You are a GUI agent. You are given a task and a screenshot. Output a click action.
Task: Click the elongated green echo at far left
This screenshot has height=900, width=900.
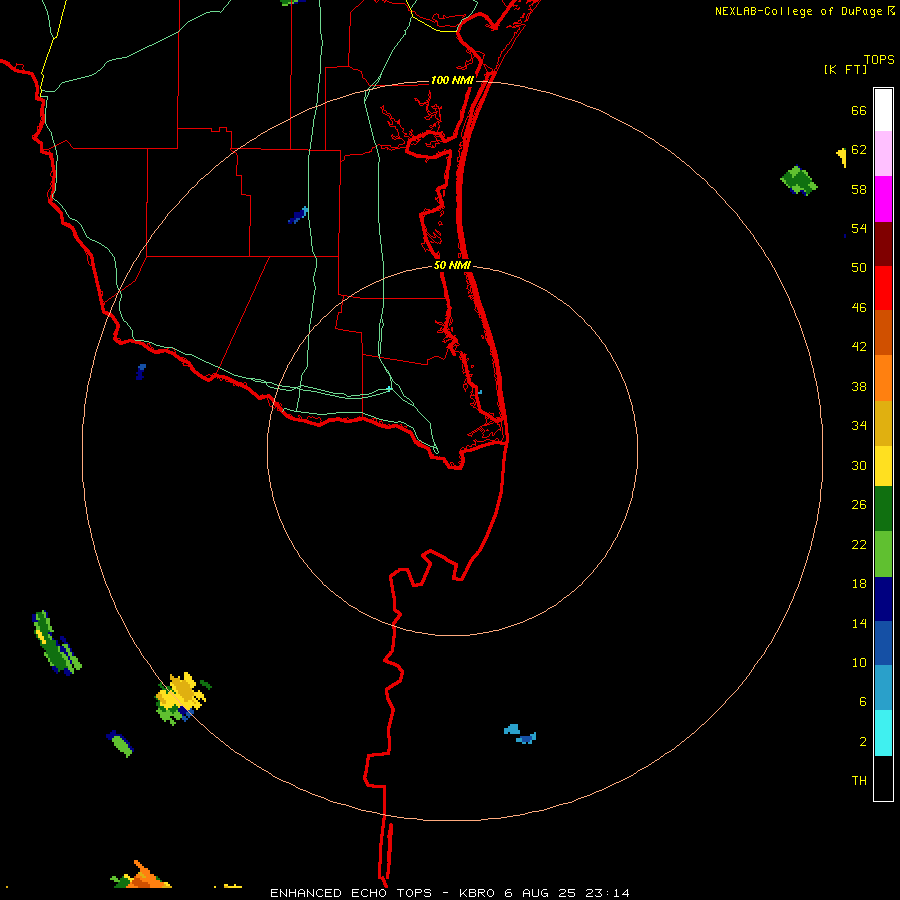click(x=57, y=643)
